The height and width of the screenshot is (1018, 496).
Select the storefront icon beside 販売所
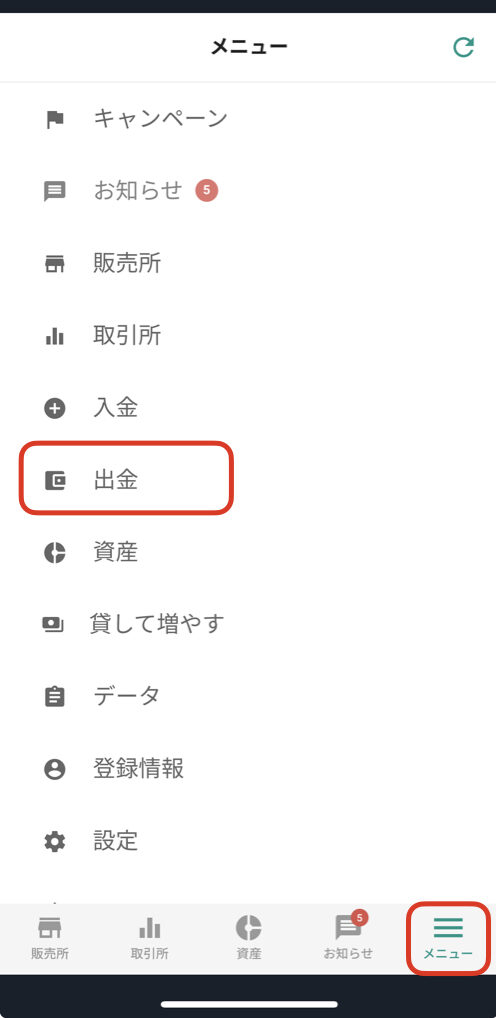pyautogui.click(x=55, y=264)
